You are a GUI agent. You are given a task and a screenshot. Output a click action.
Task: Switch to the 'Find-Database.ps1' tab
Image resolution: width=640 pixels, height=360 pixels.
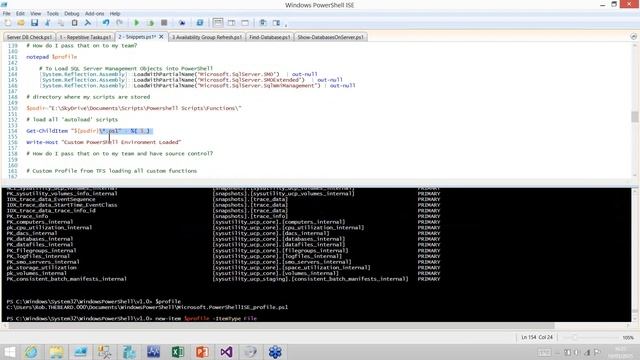pyautogui.click(x=269, y=37)
